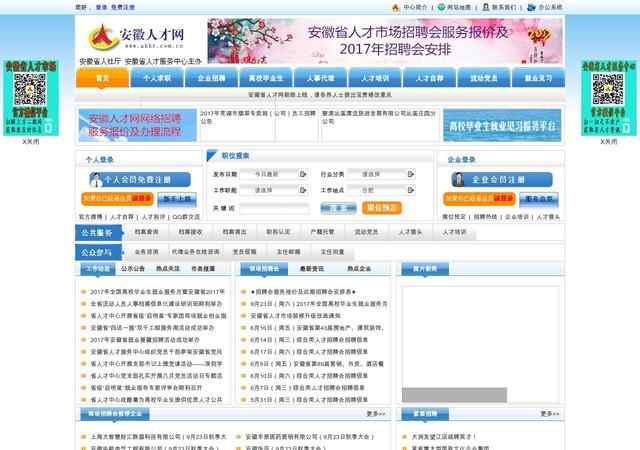Open 更多>> link in 现场招聘会 section
Image resolution: width=640 pixels, height=450 pixels.
[377, 413]
